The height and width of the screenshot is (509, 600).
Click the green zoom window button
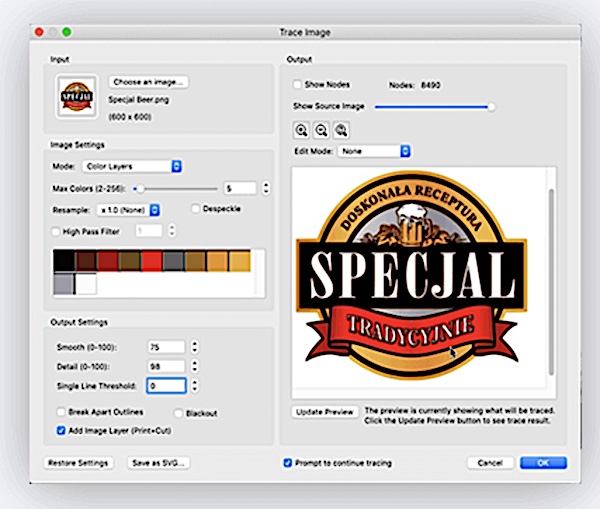(x=67, y=32)
